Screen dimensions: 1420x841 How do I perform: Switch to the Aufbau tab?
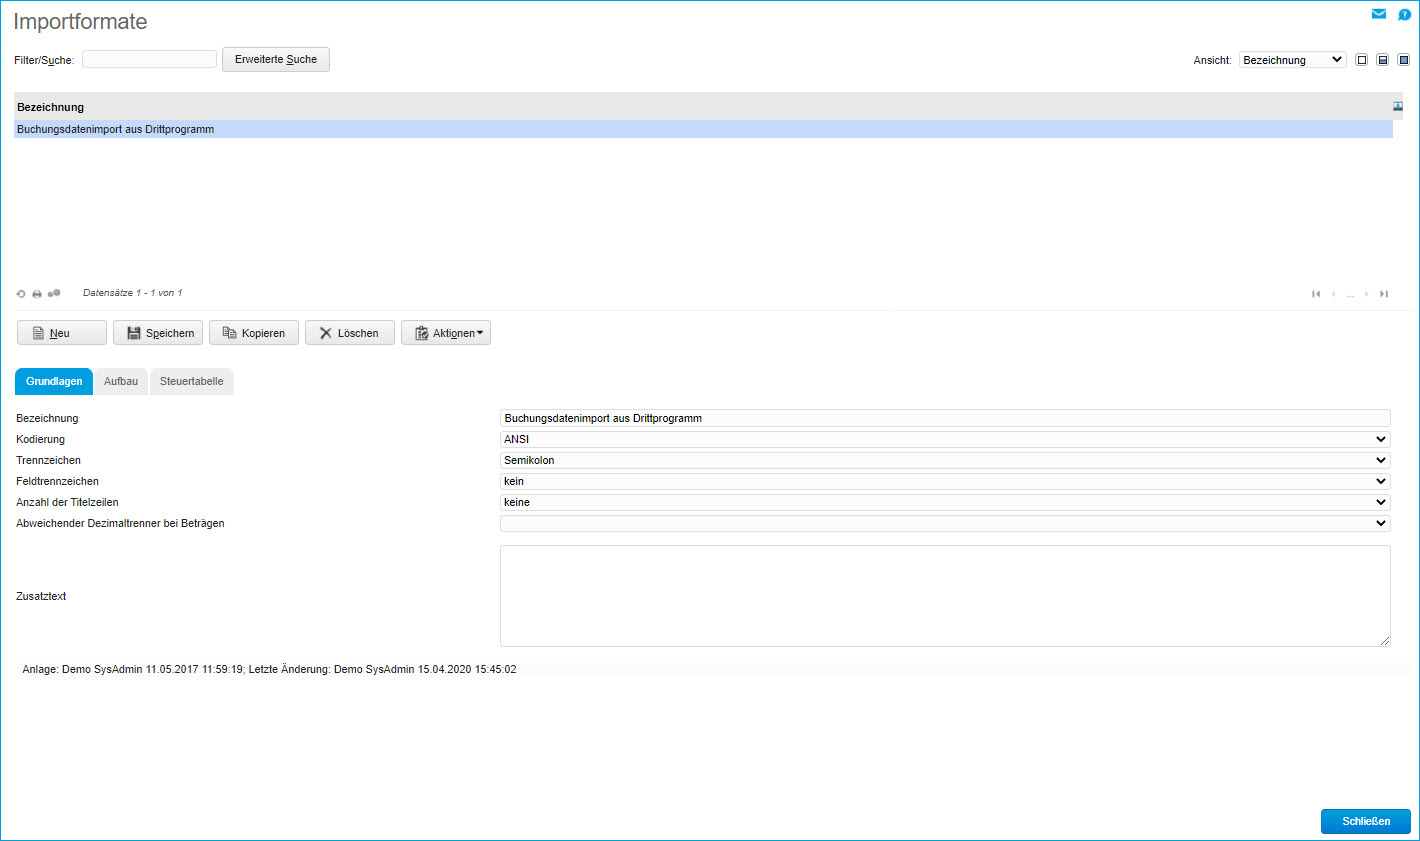(121, 381)
